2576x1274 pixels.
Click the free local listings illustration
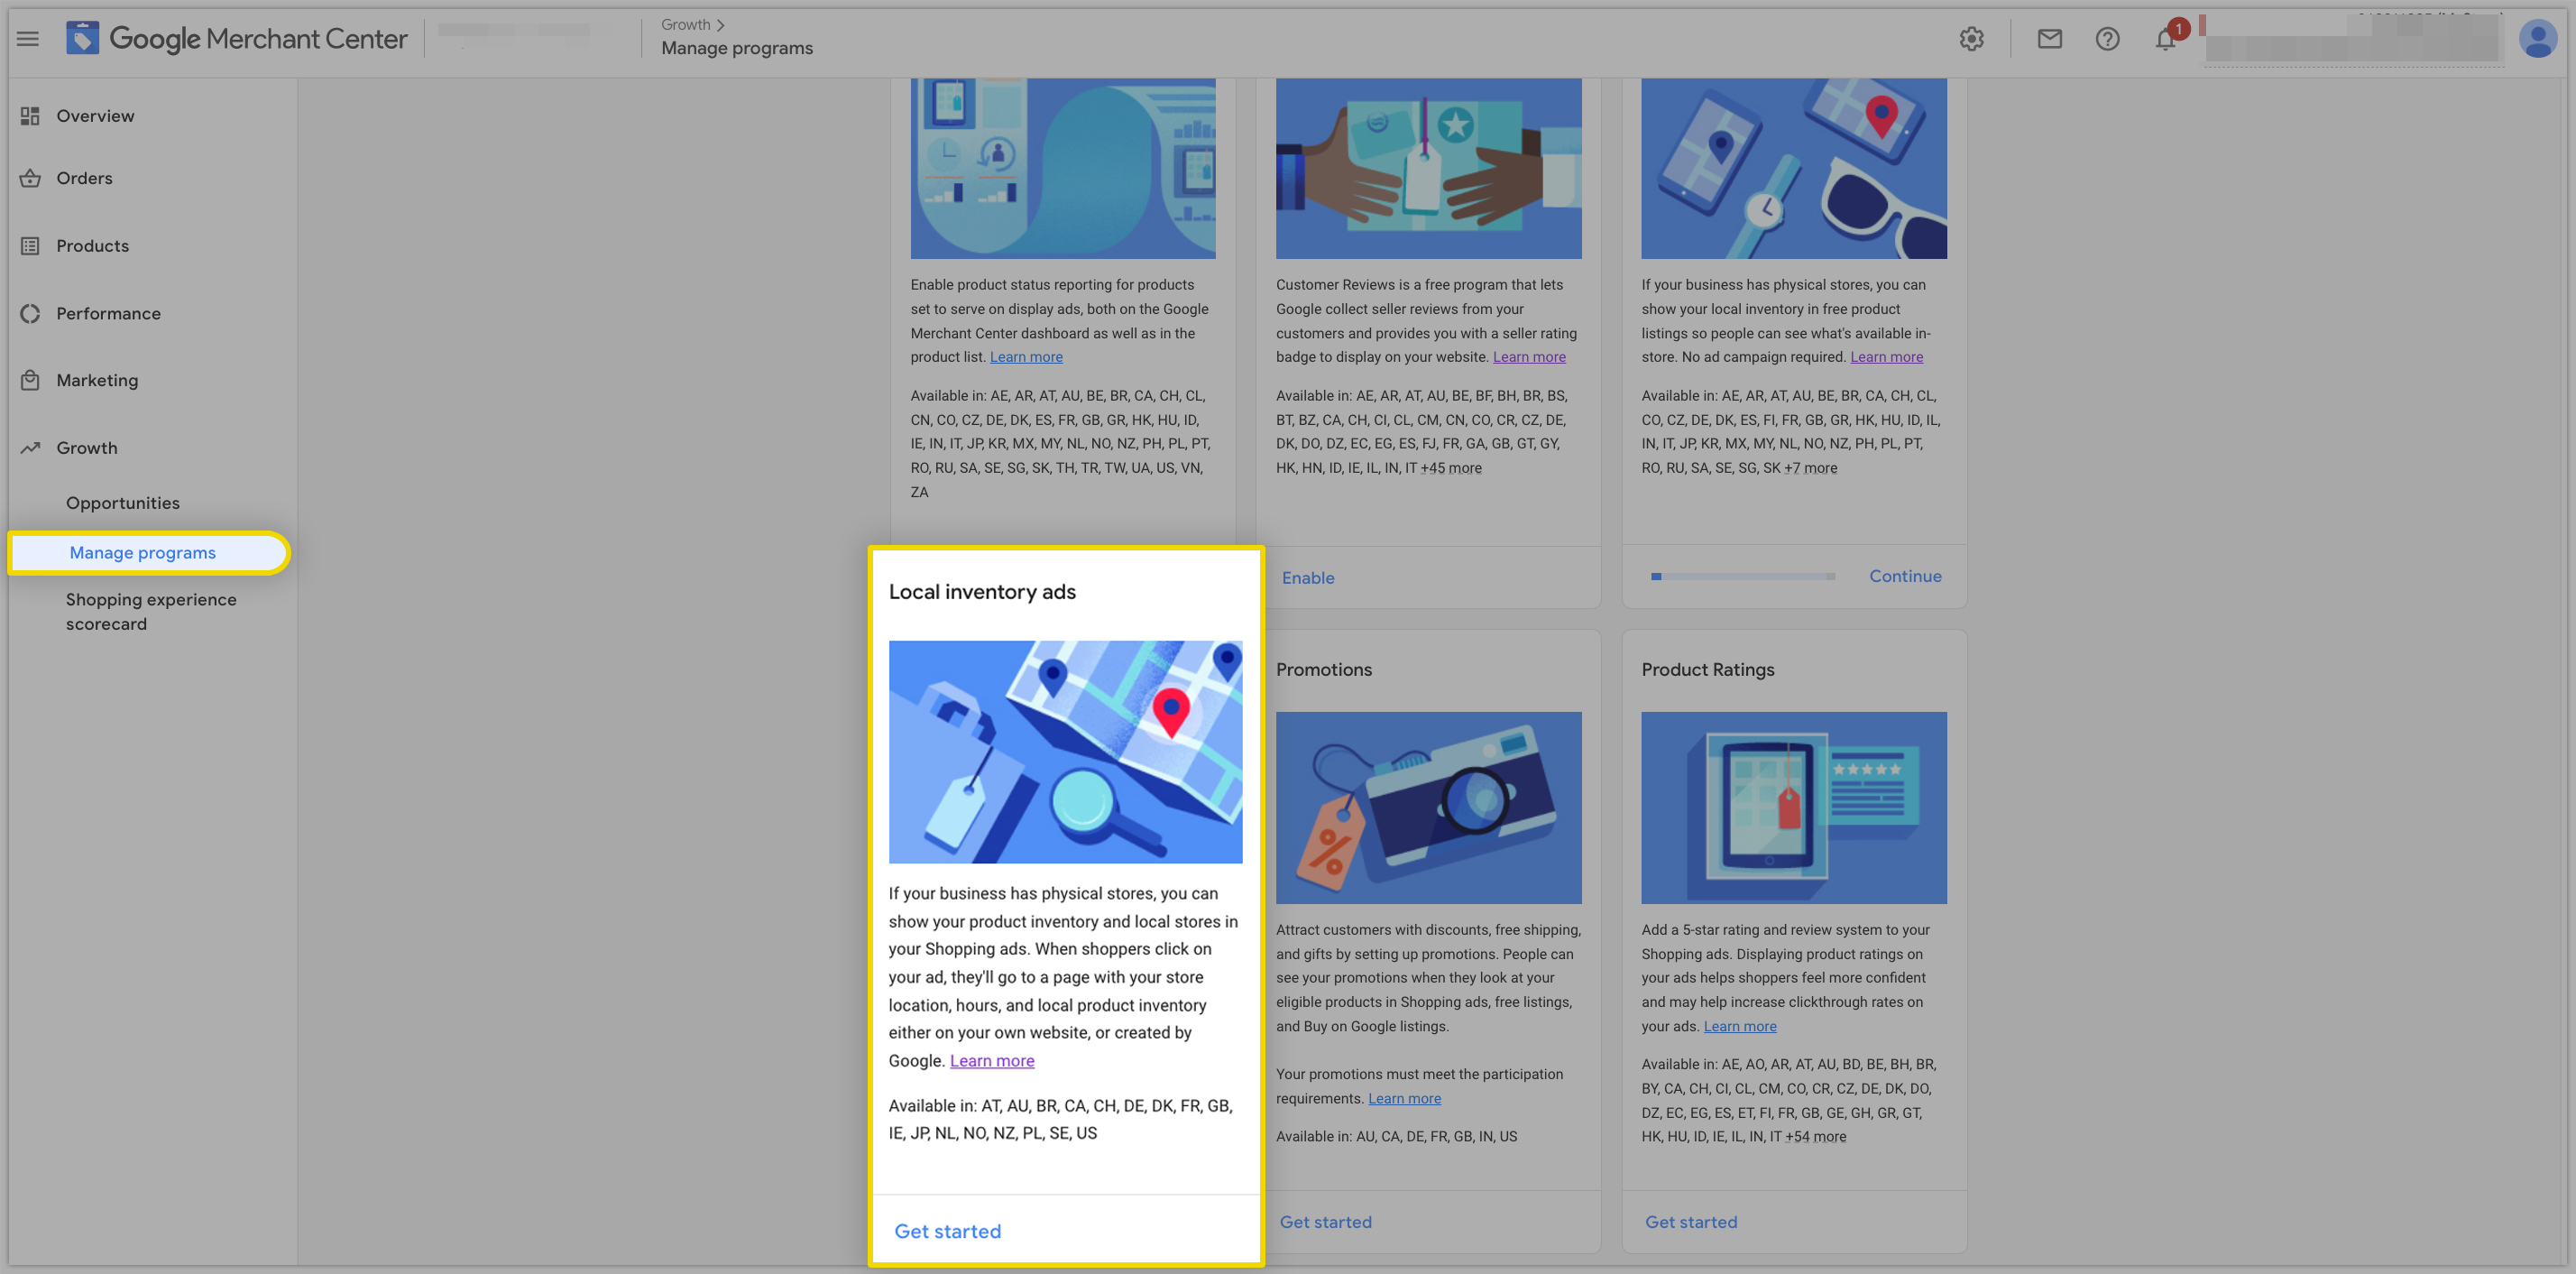click(x=1793, y=168)
